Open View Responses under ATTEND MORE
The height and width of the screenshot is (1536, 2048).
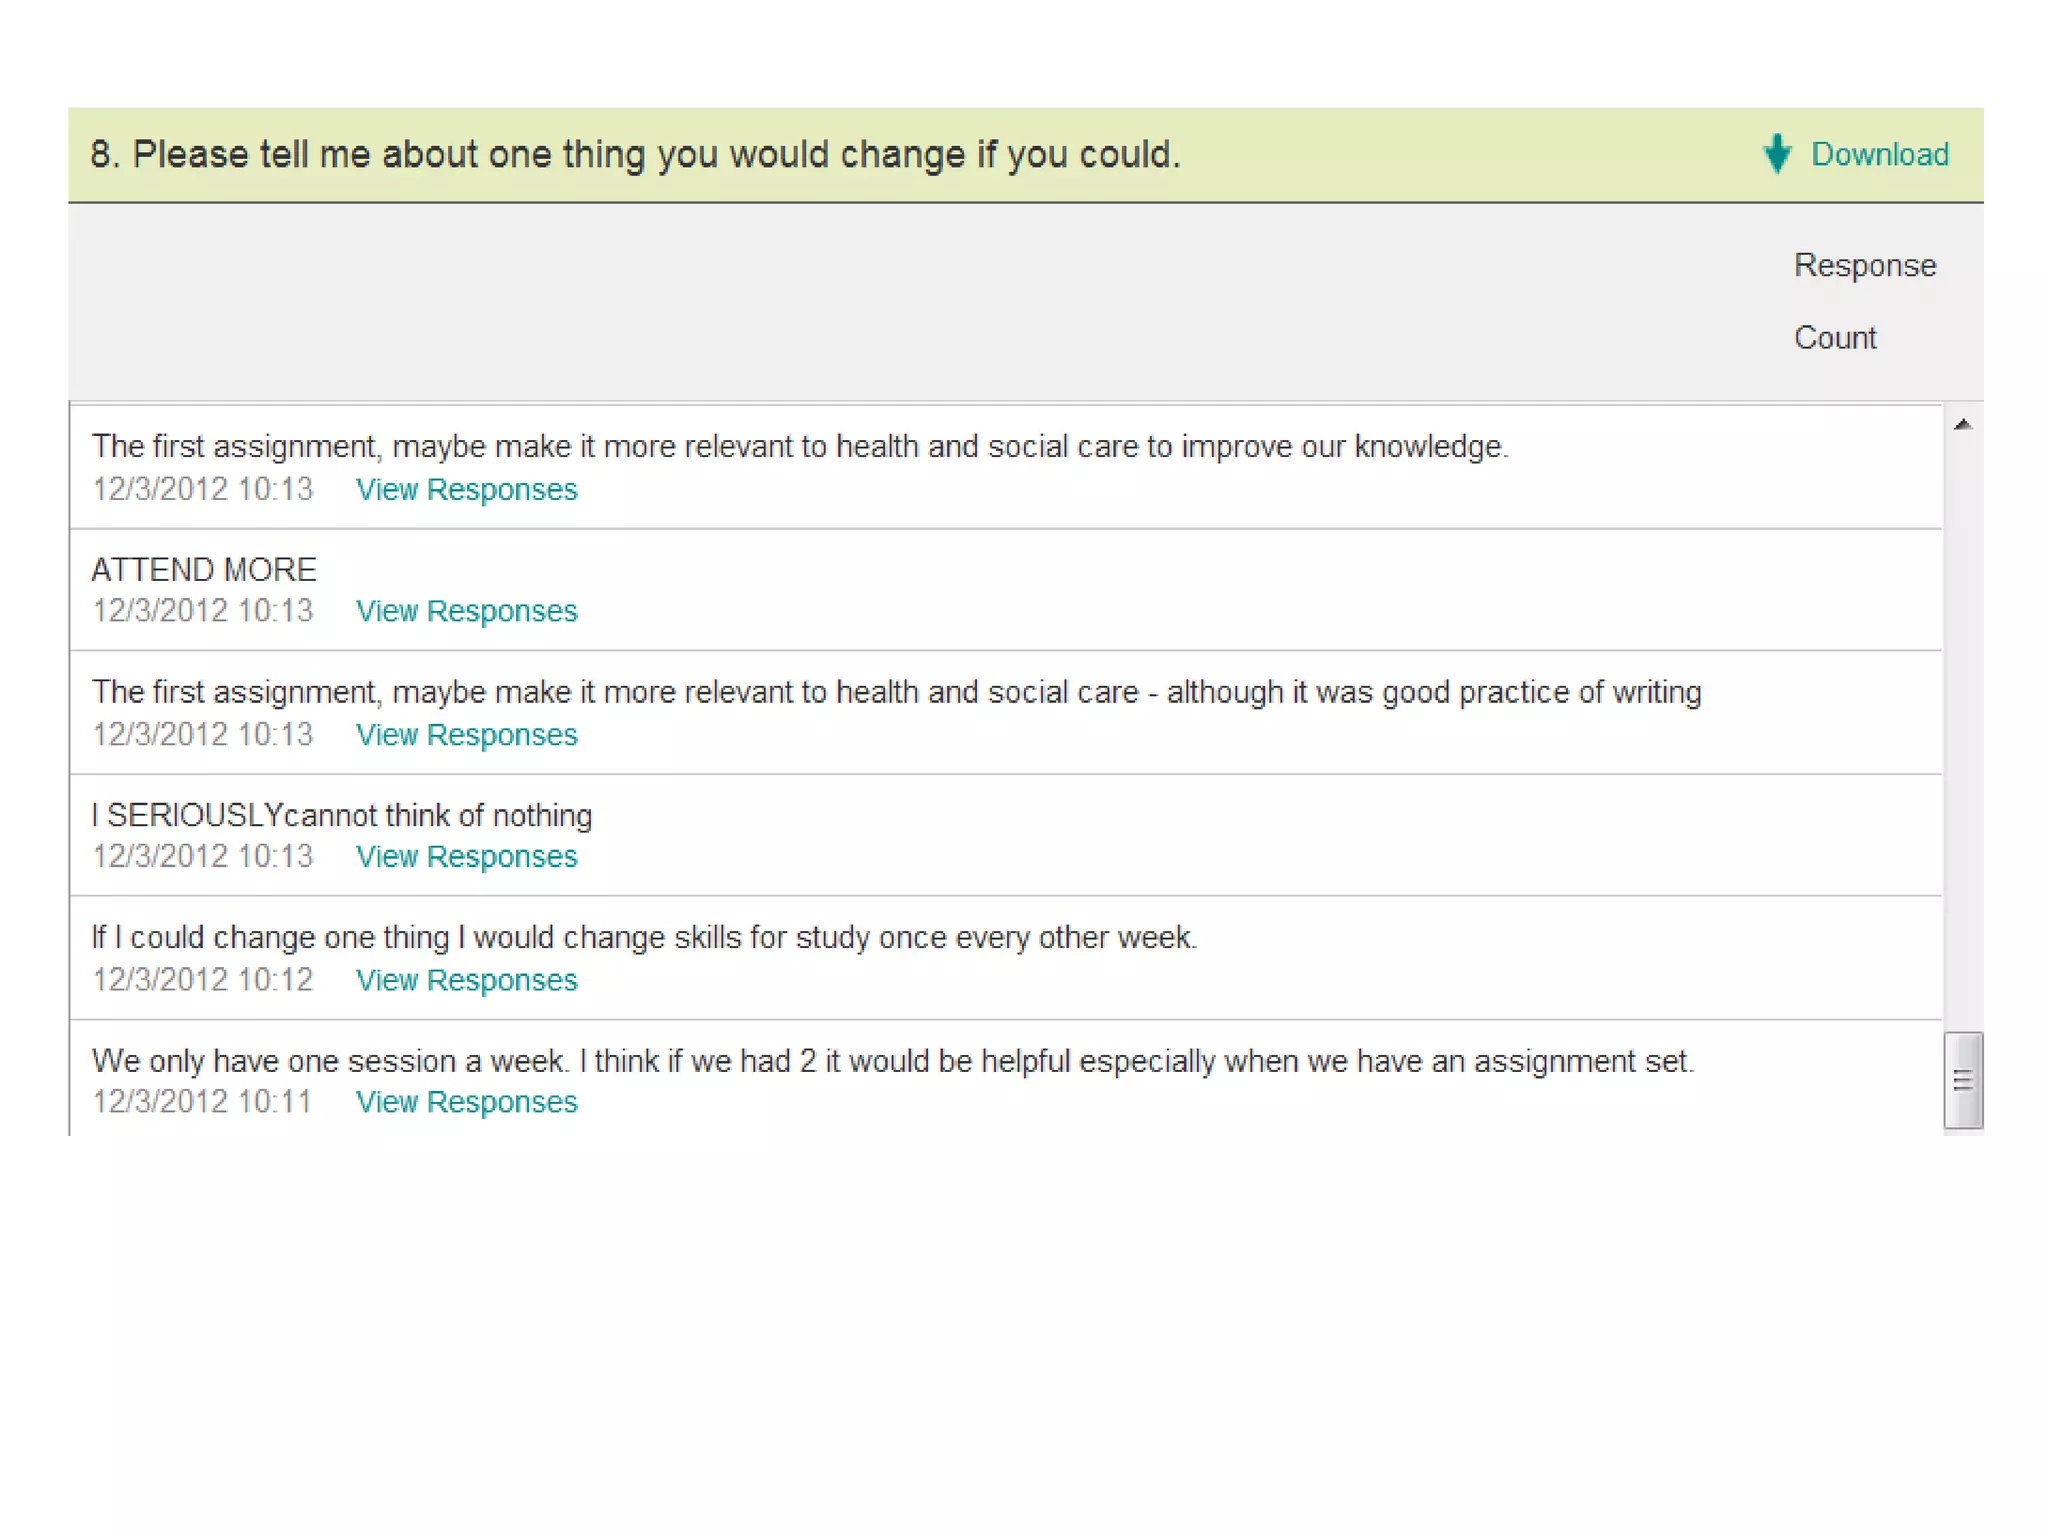coord(466,611)
